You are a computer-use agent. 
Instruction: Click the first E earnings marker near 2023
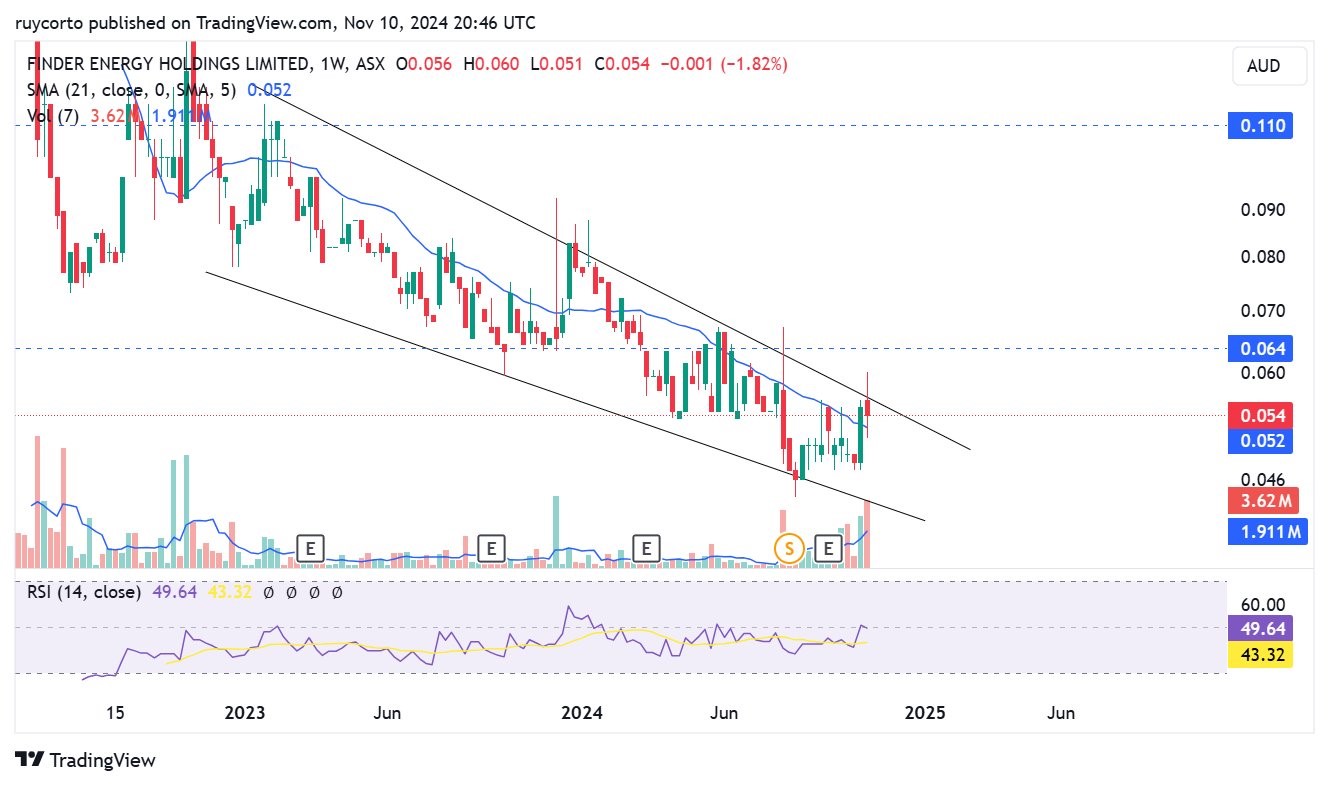coord(310,548)
